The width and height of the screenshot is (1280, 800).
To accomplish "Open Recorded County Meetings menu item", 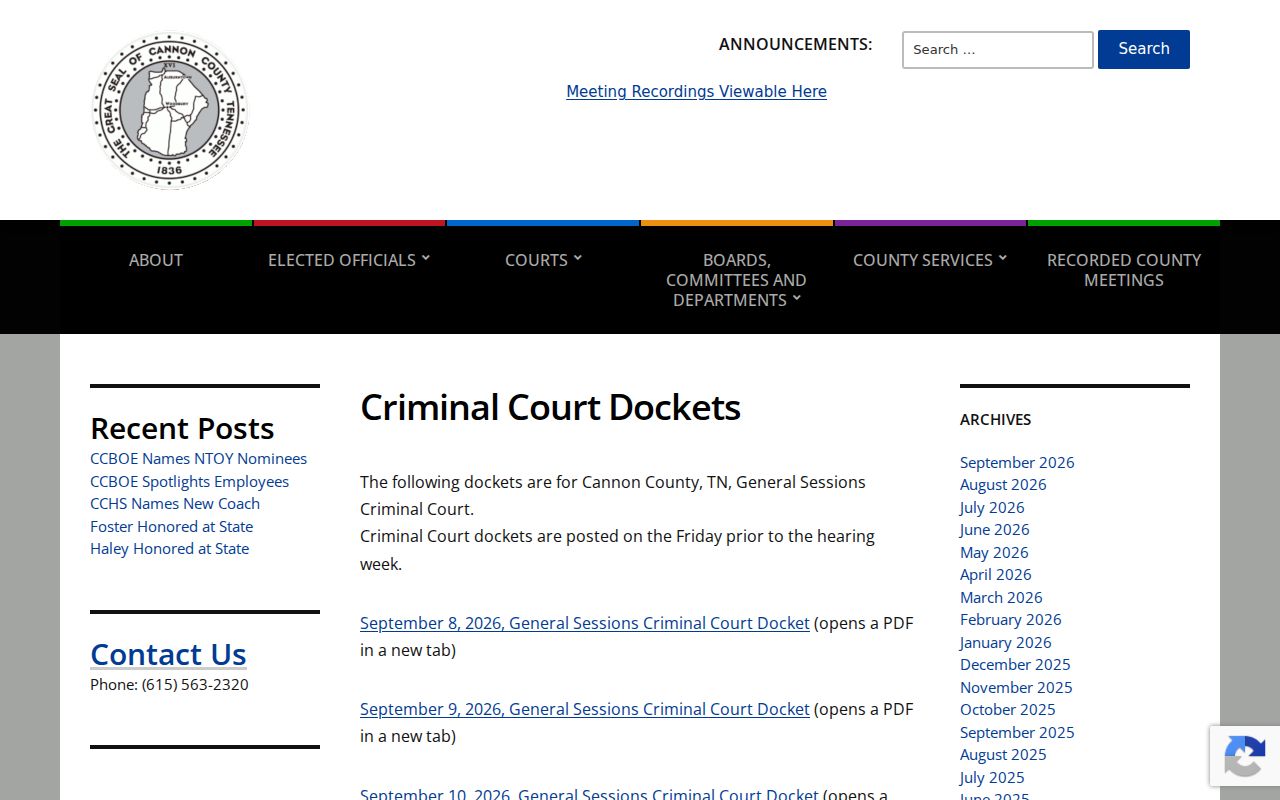I will pos(1124,270).
